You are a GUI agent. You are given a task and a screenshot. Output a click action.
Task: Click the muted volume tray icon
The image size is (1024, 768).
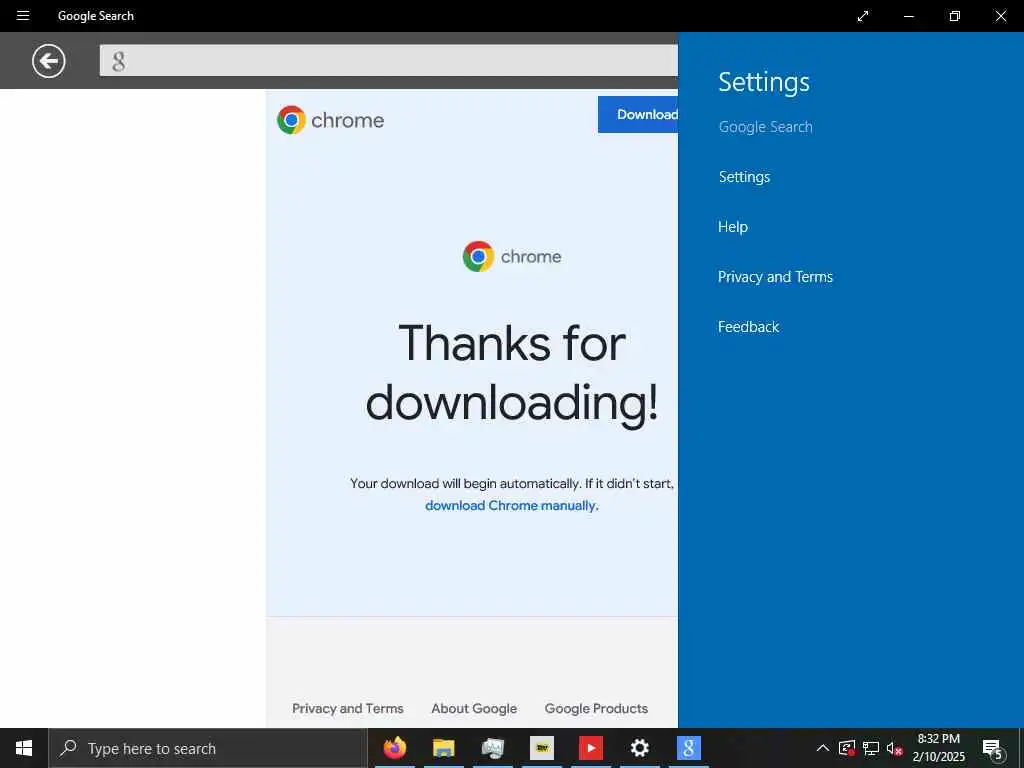[894, 748]
